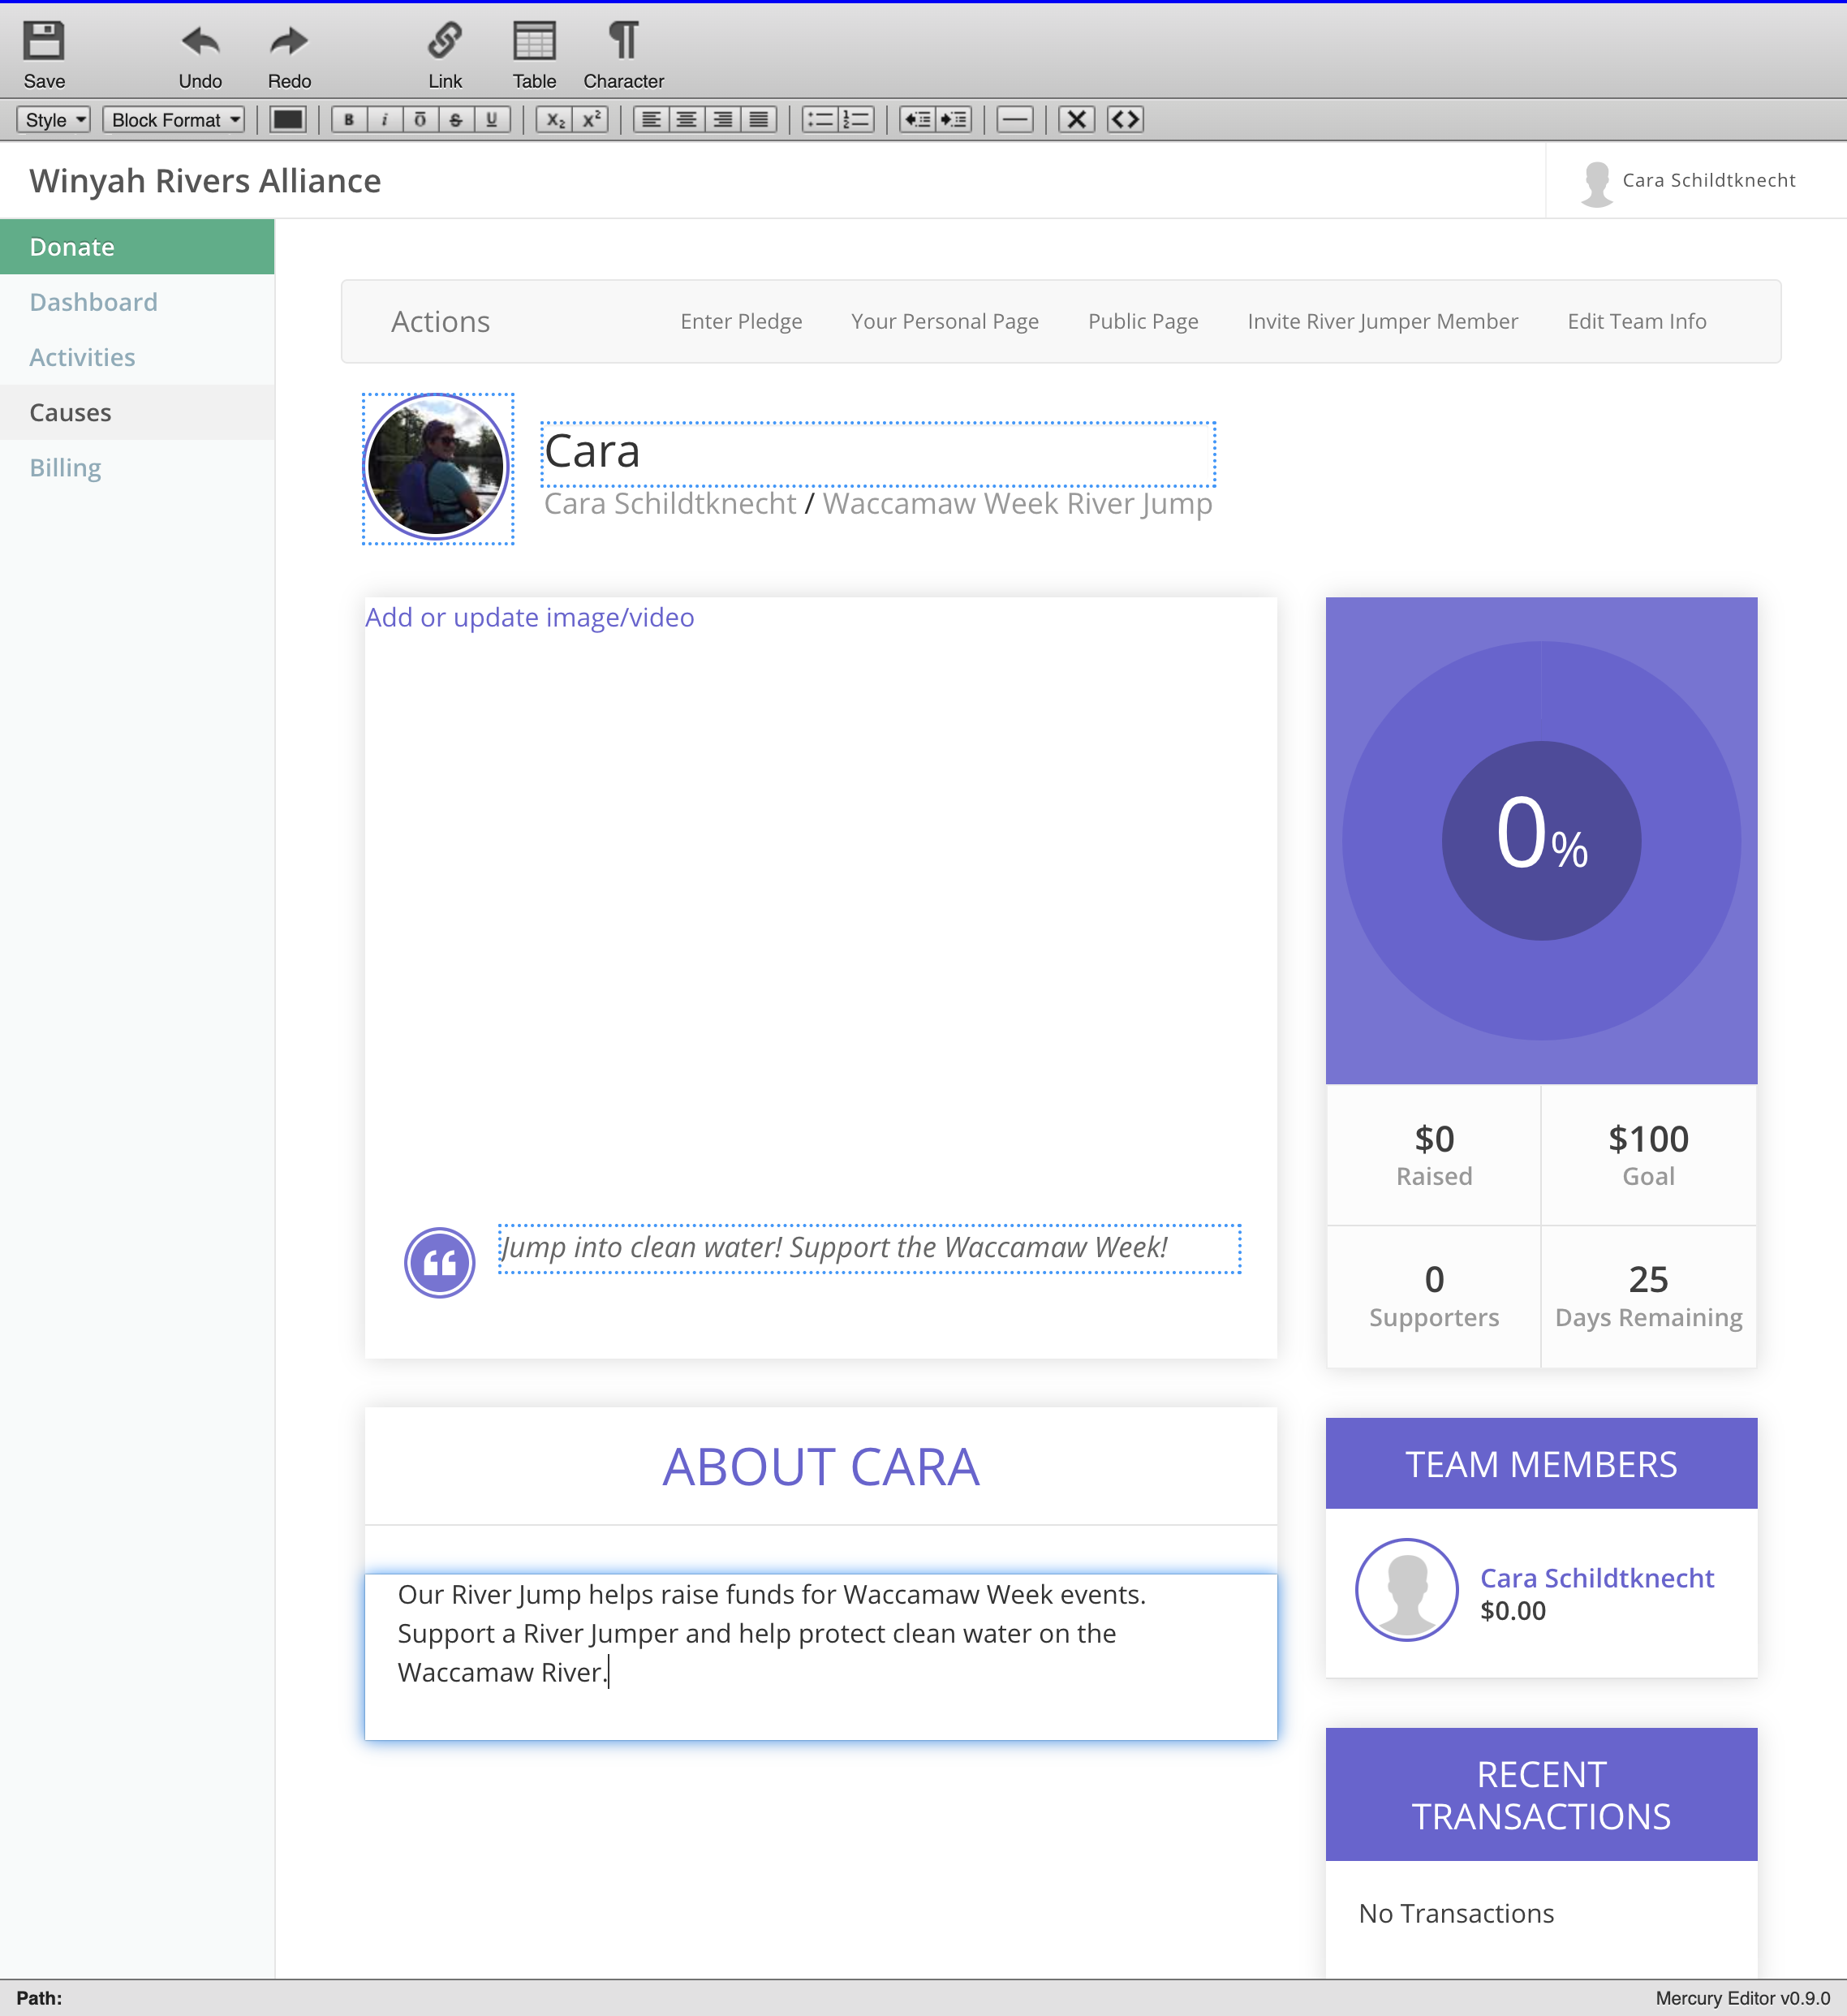This screenshot has width=1847, height=2016.
Task: Apply superscript formatting
Action: click(x=591, y=120)
